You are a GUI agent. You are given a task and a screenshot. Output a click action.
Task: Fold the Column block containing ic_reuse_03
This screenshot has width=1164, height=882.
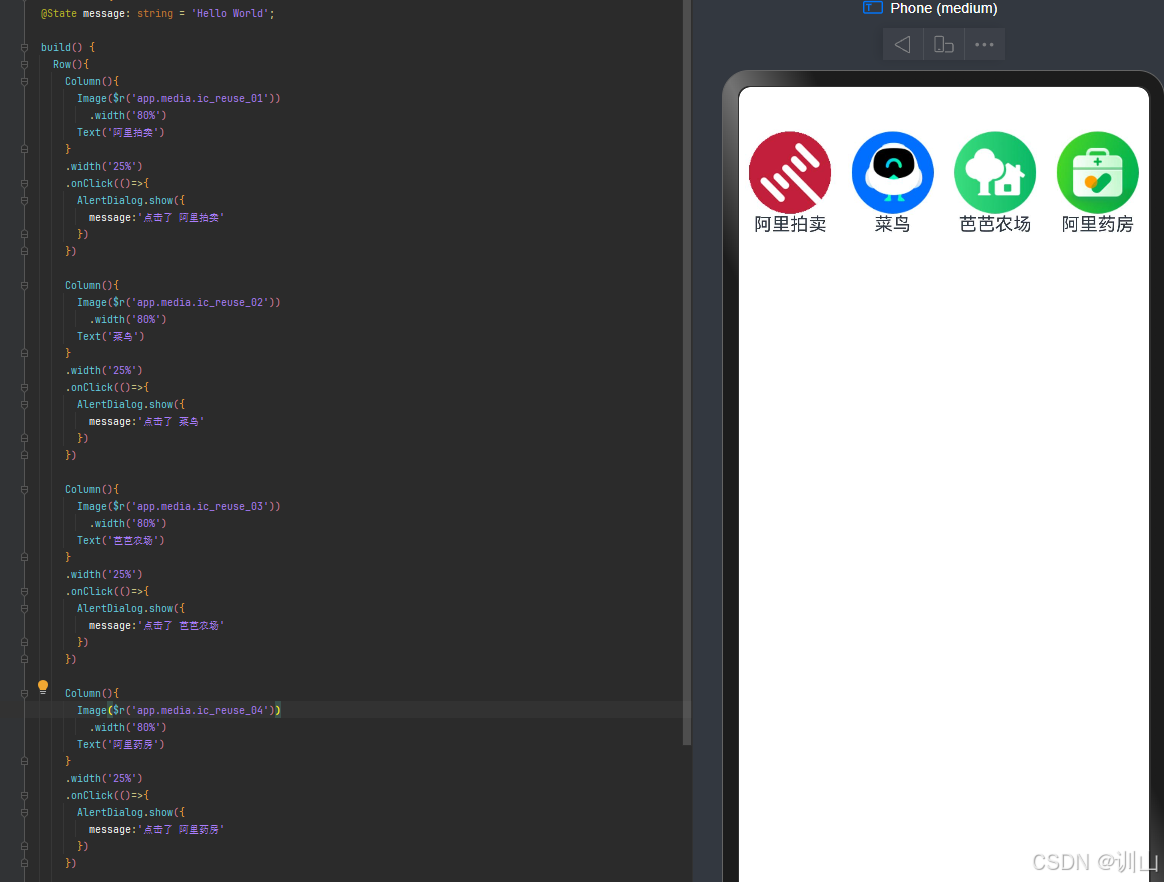pos(24,489)
